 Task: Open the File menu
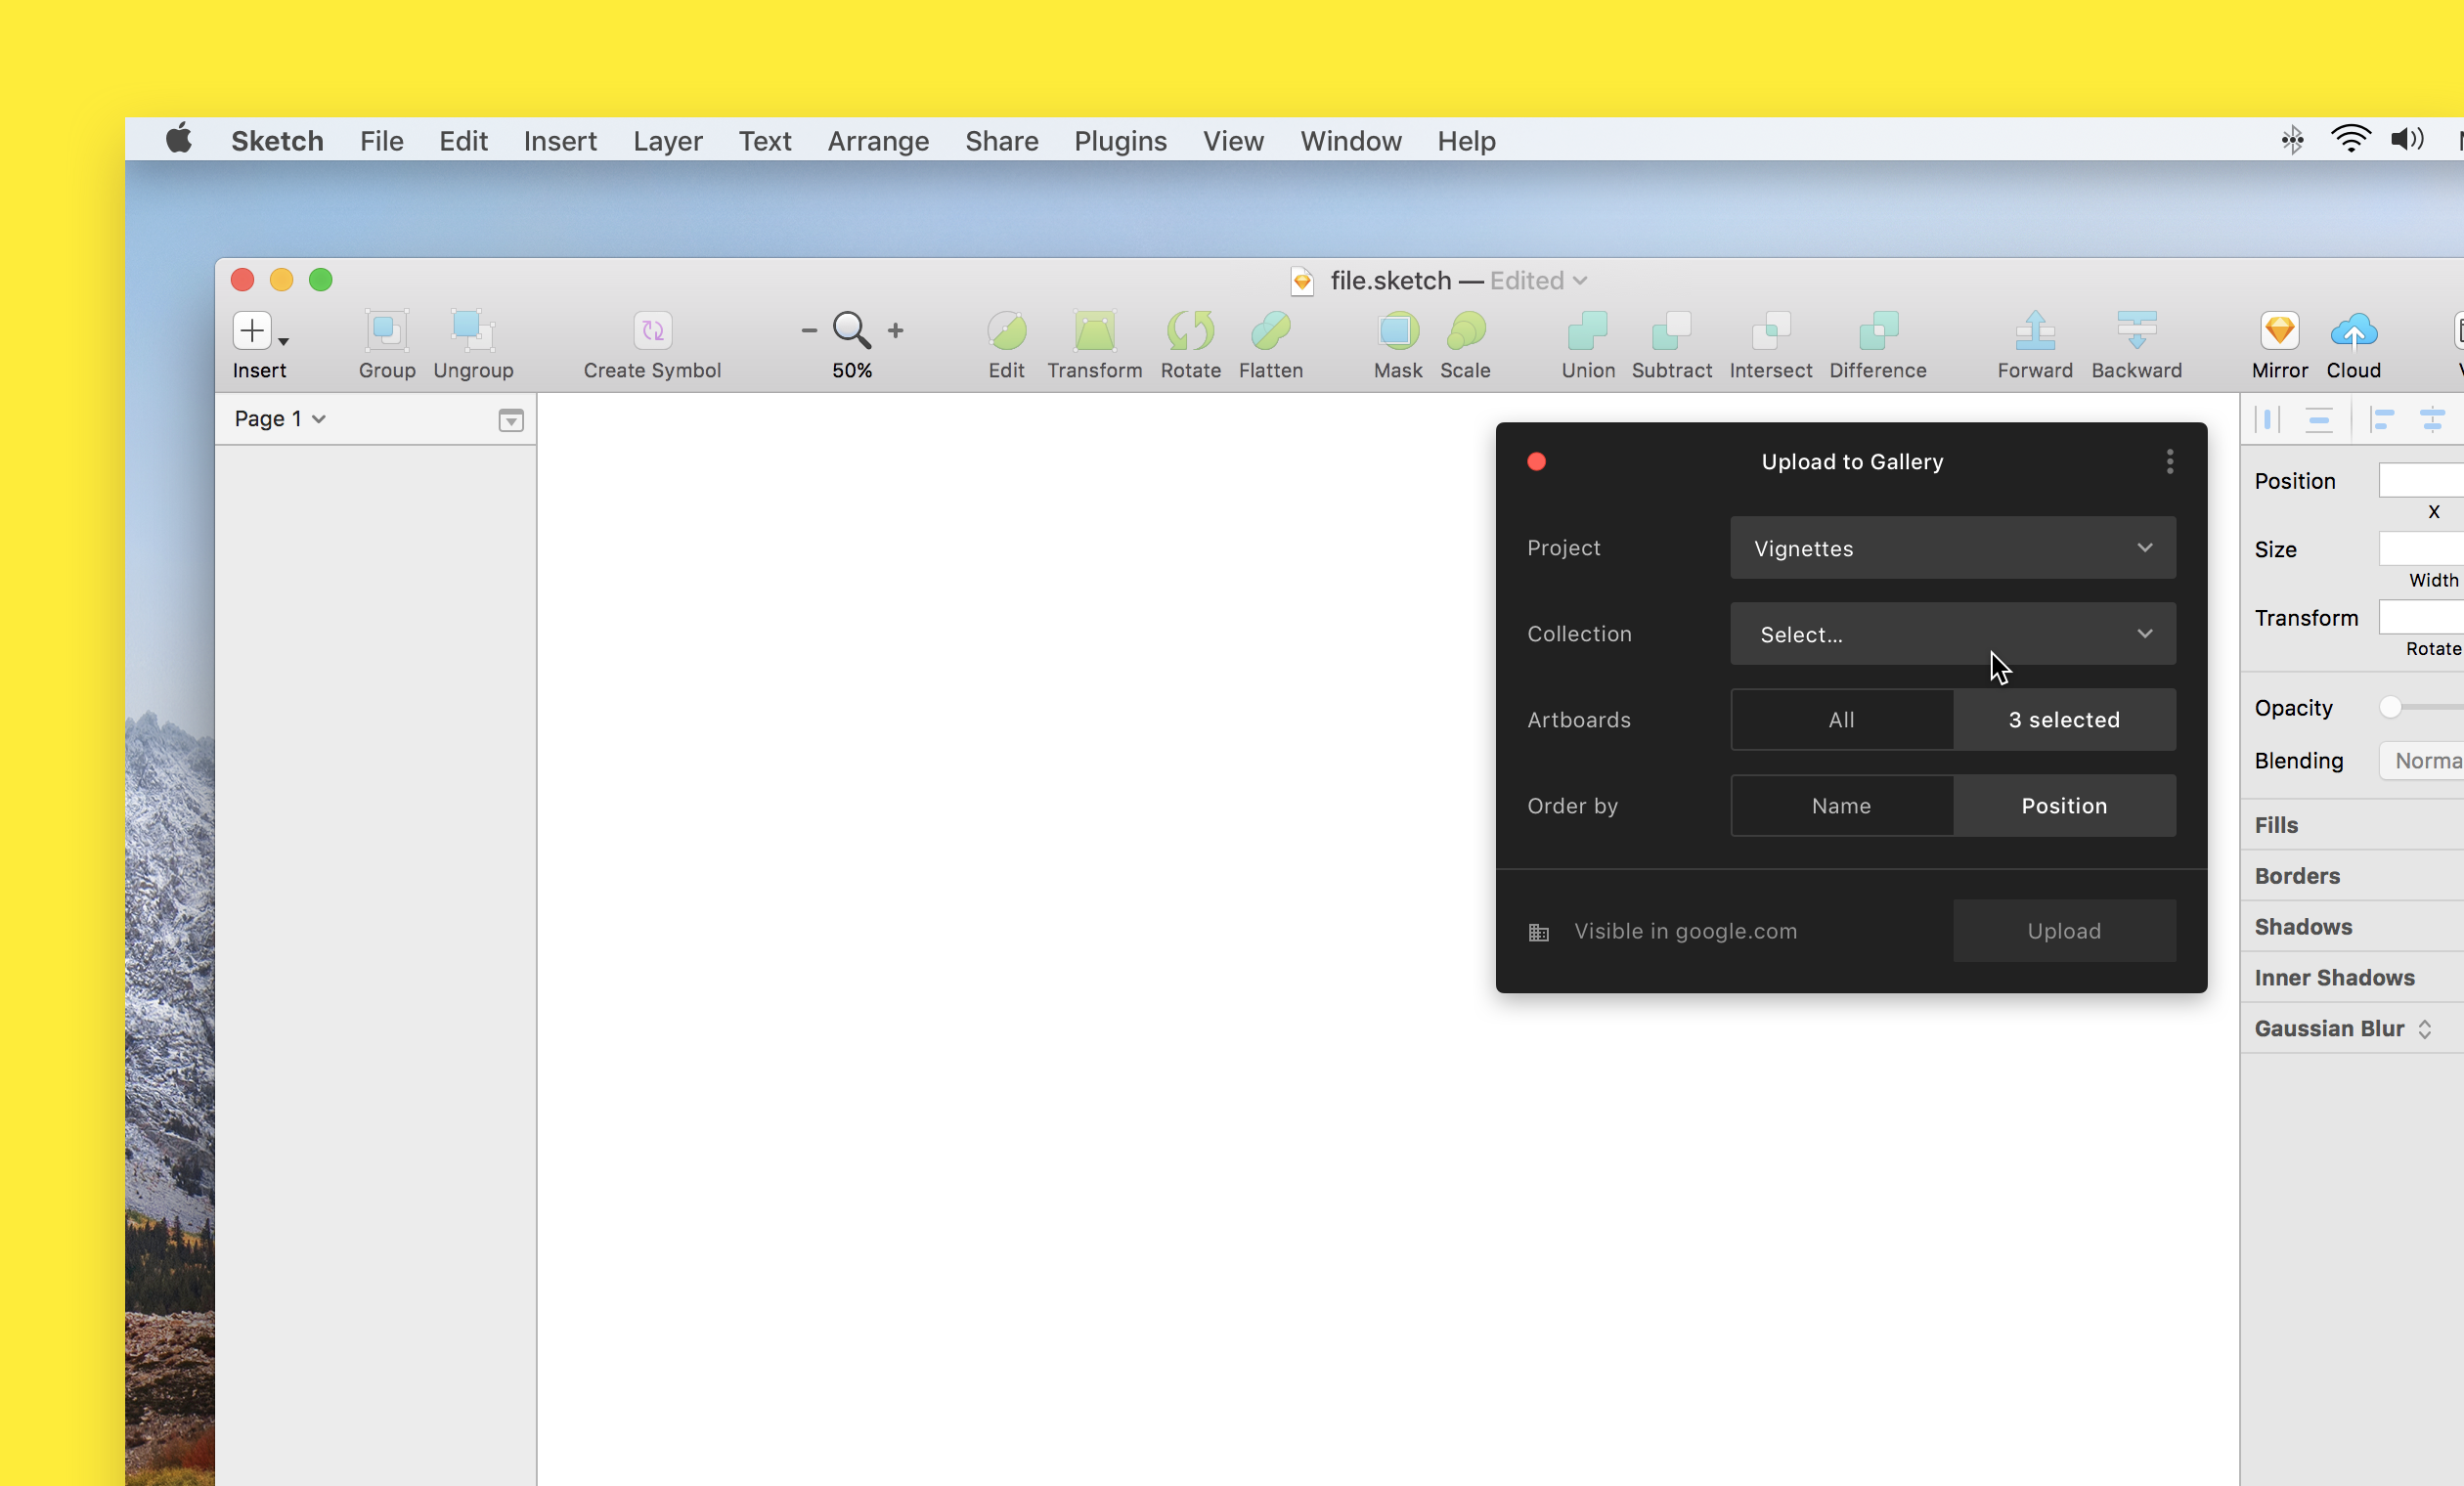coord(381,140)
